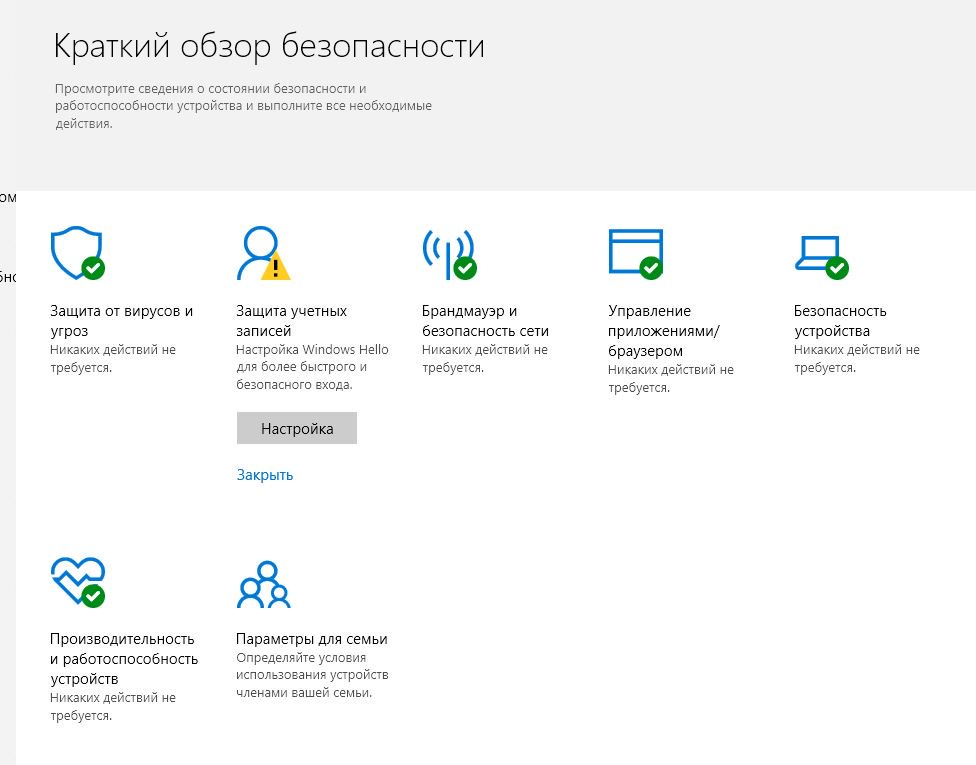Screen dimensions: 976x765
Task: Click the Краткий обзор безопасности heading
Action: tap(269, 46)
